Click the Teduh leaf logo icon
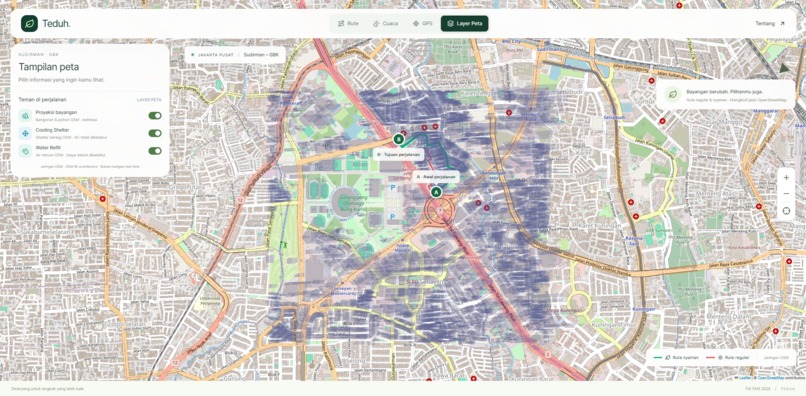Image resolution: width=806 pixels, height=396 pixels. coord(29,24)
